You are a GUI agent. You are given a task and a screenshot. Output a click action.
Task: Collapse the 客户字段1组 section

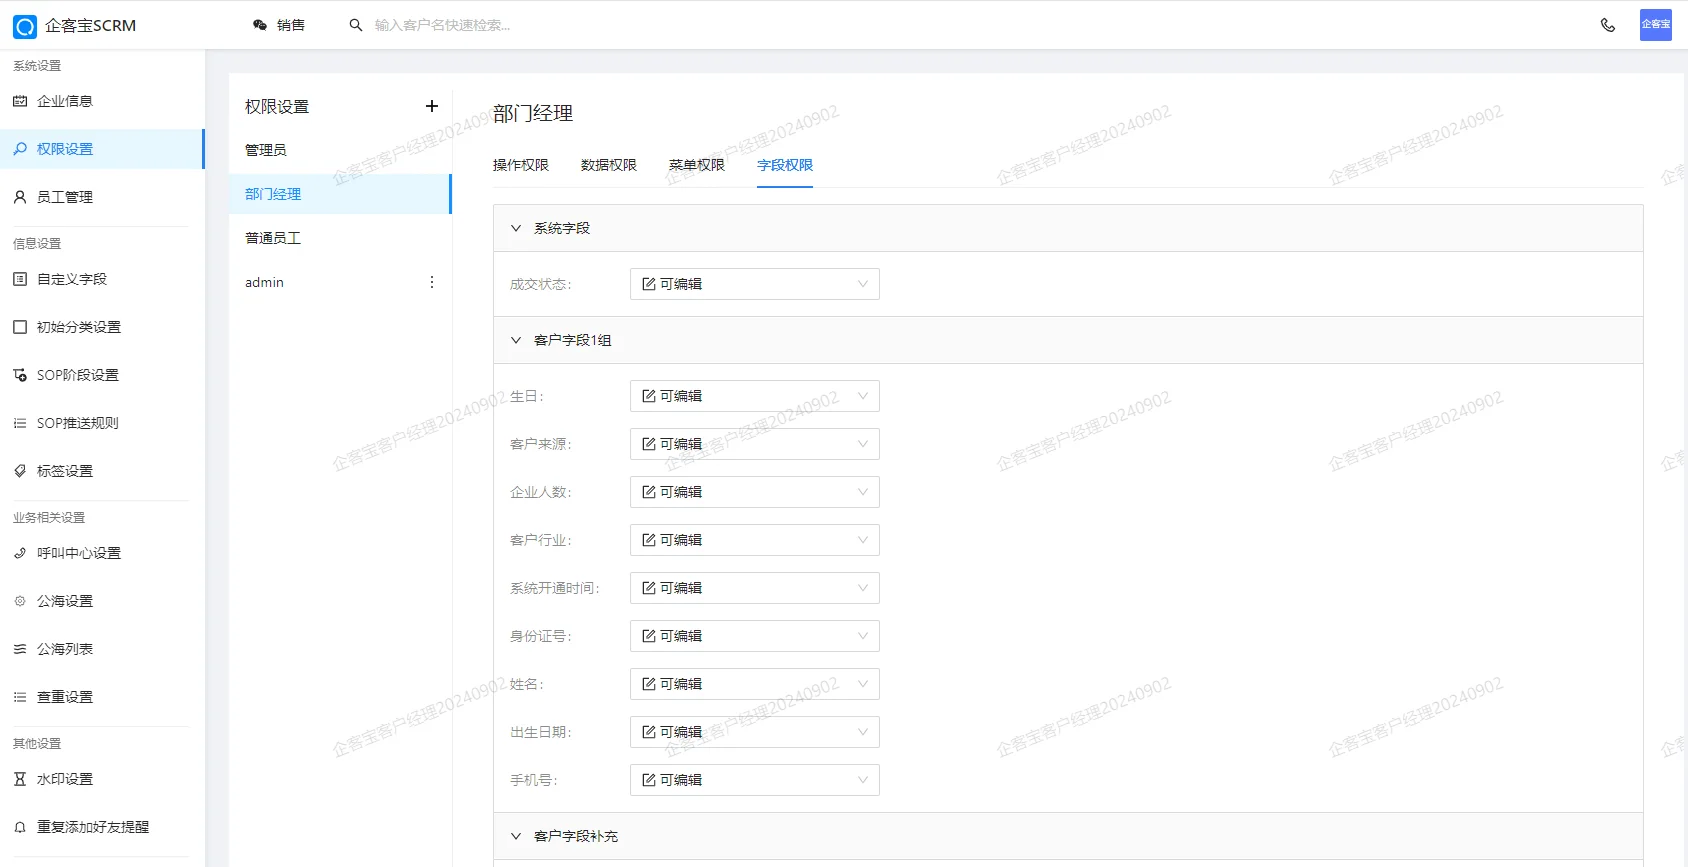pos(1068,340)
